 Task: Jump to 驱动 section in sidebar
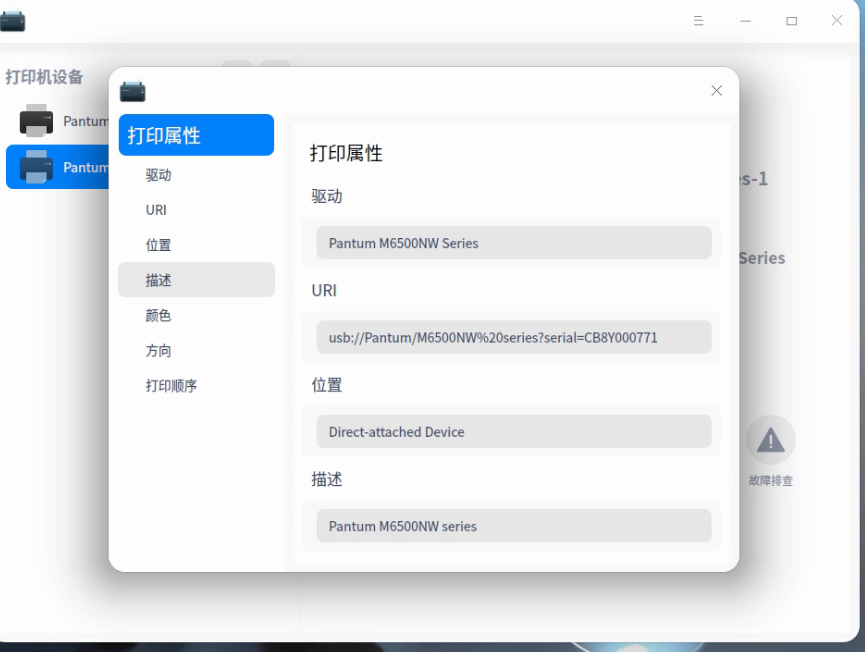pos(196,175)
